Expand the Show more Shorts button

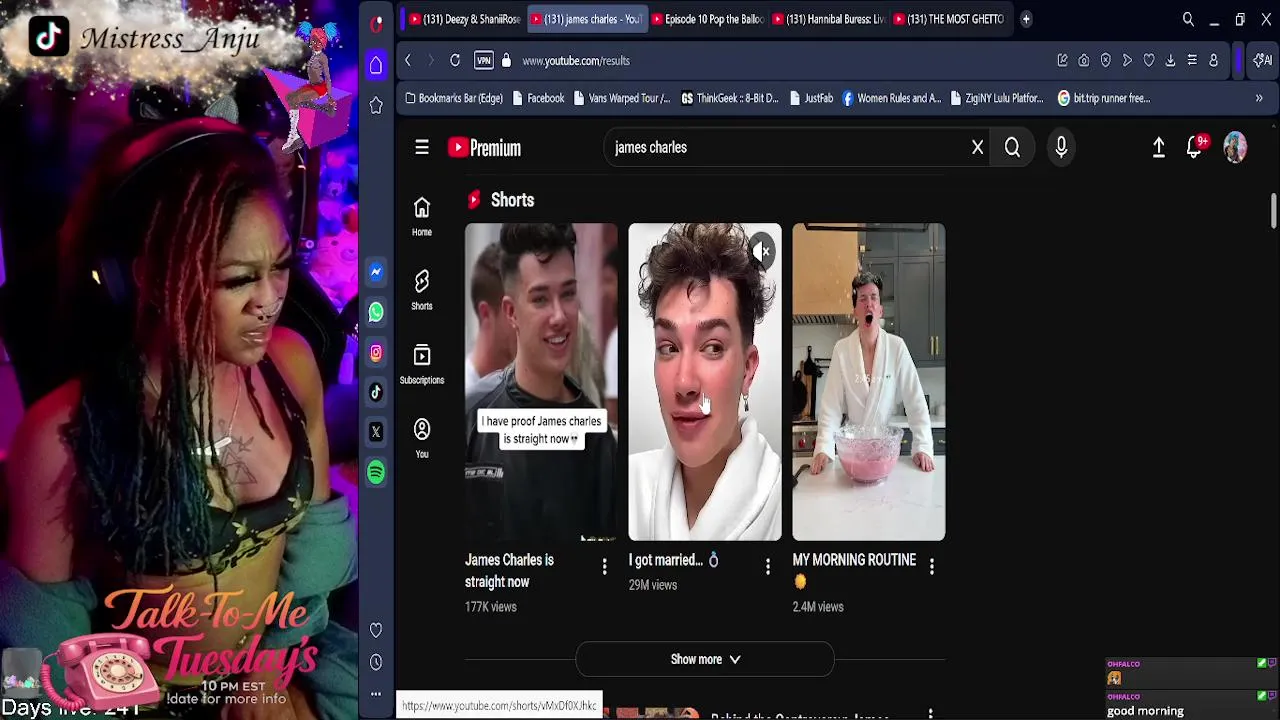pos(705,660)
